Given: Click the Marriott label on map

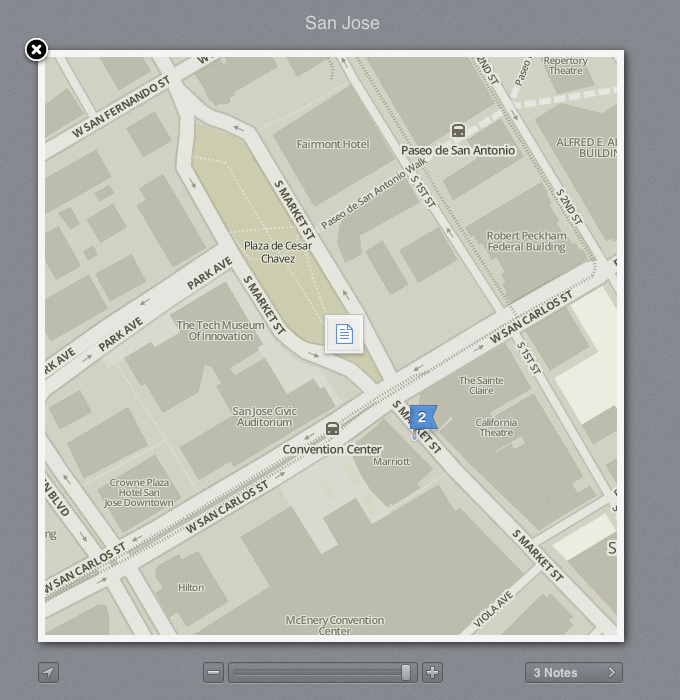Looking at the screenshot, I should point(391,462).
